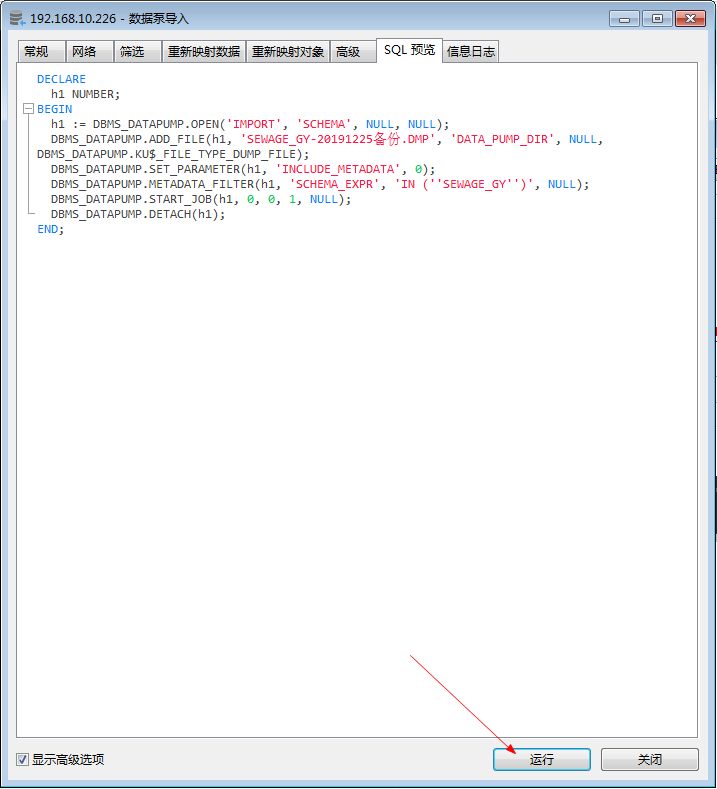
Task: Click the END; keyword
Action: 50,229
